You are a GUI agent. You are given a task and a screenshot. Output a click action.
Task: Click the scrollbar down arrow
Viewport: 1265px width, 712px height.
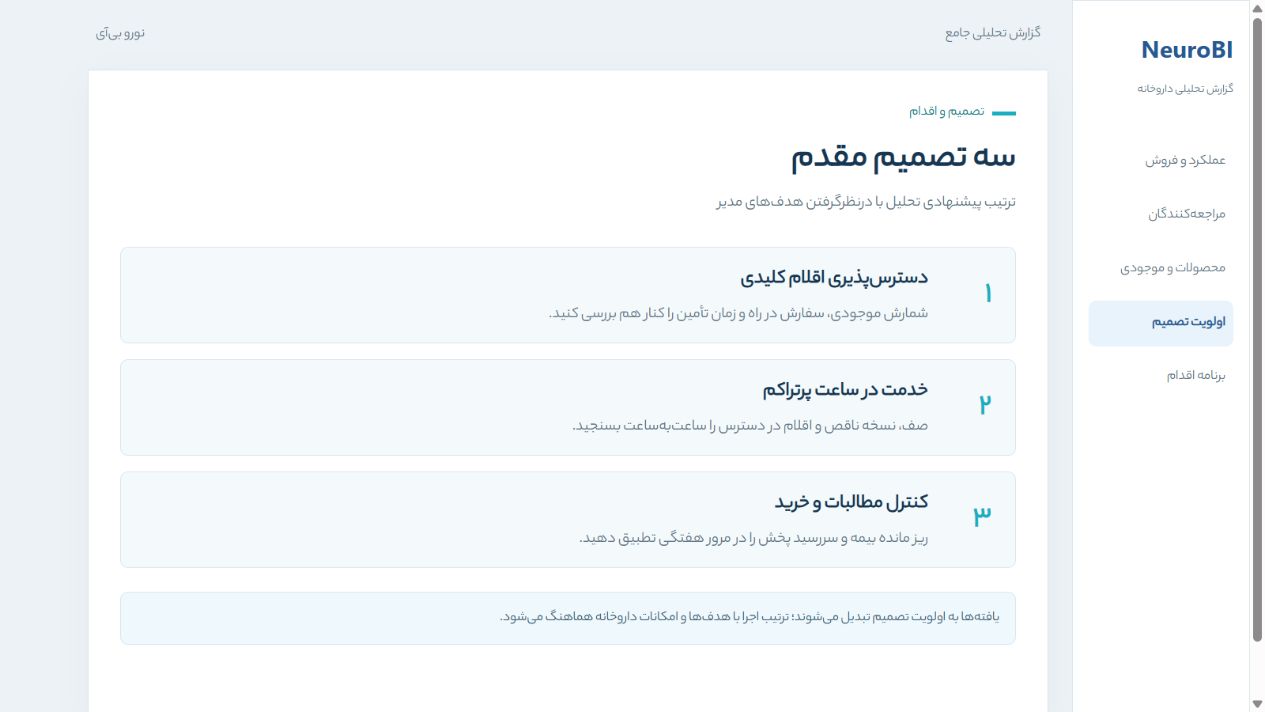point(1257,703)
